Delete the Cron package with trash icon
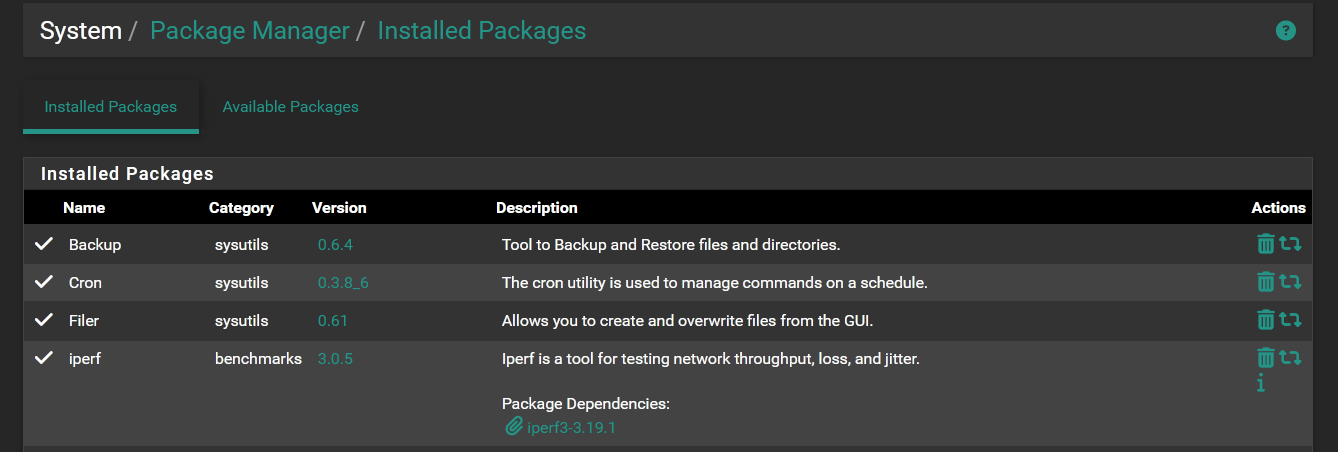1338x452 pixels. (1266, 282)
